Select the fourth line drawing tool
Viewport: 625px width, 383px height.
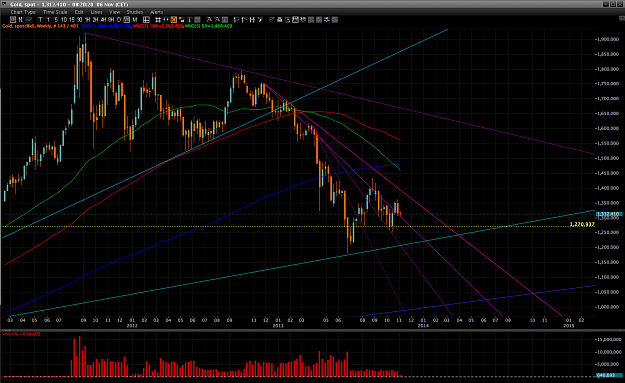click(260, 20)
